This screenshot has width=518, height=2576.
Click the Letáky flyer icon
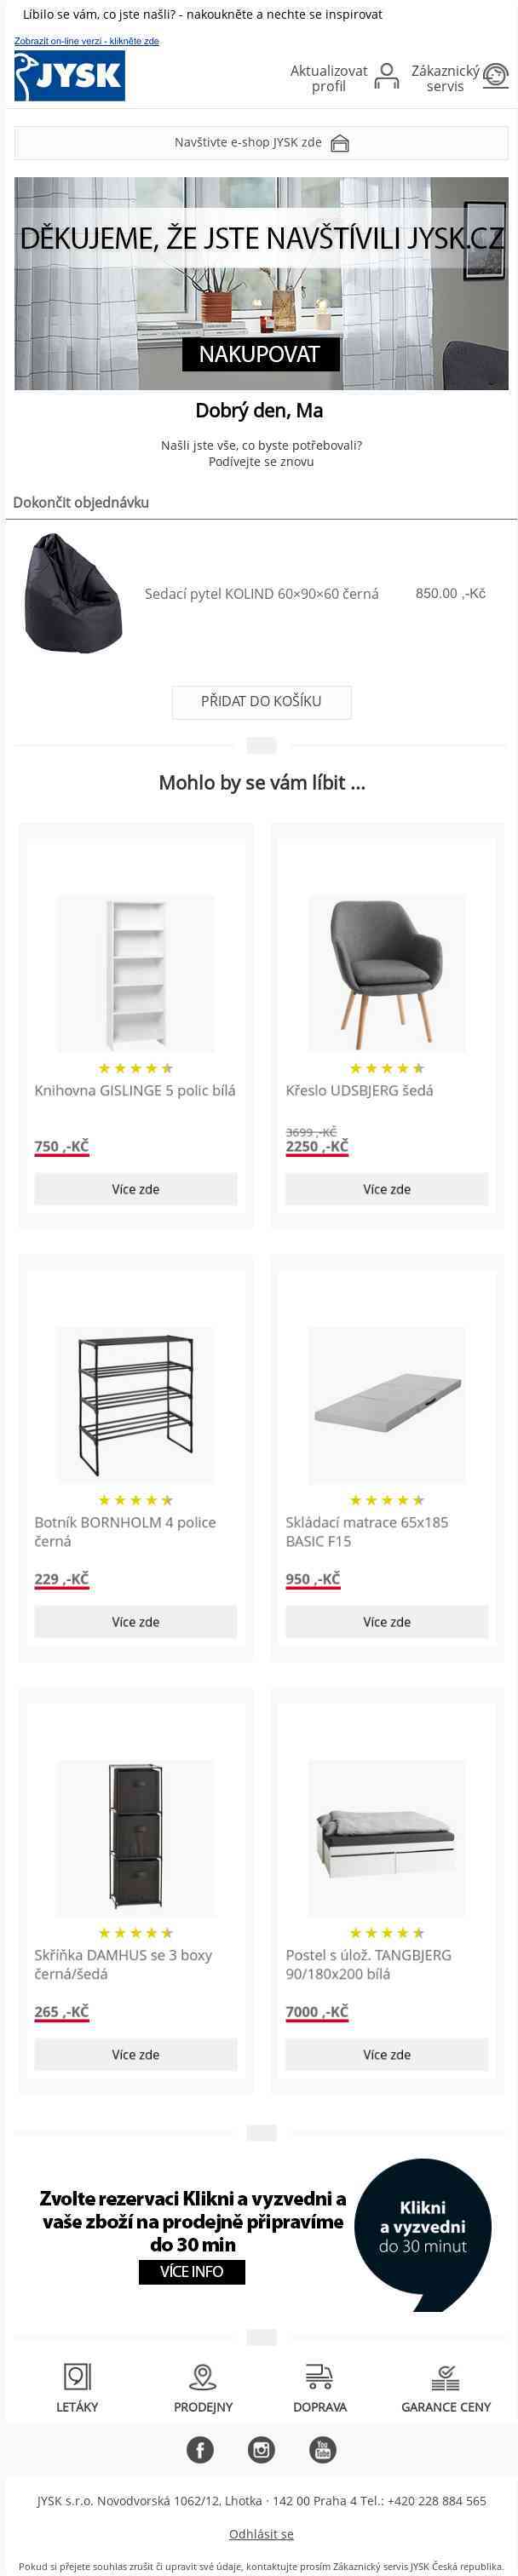click(x=77, y=2375)
